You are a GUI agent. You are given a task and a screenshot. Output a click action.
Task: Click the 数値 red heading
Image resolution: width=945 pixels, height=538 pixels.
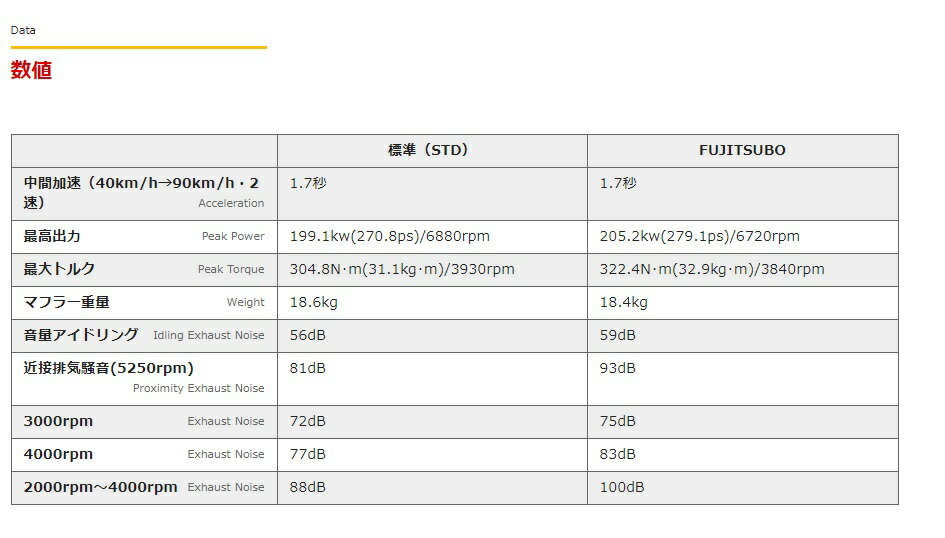click(31, 70)
